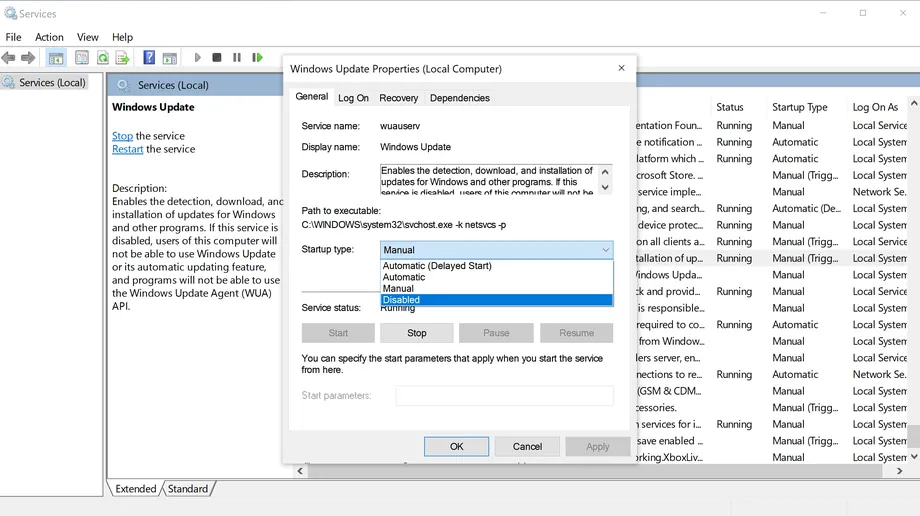Click the Stop the service link
920x516 pixels.
click(123, 136)
